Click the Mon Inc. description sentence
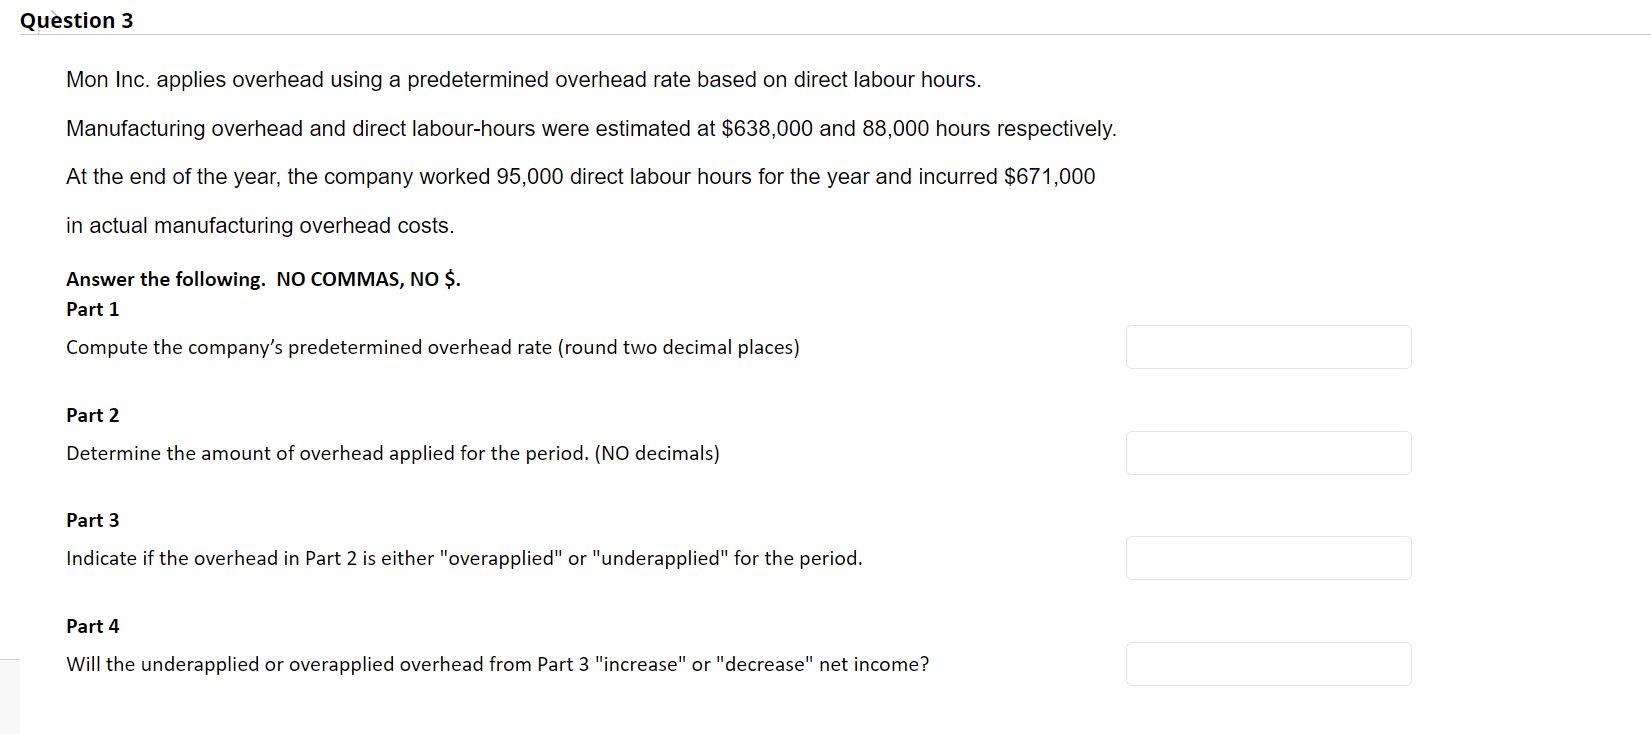Image resolution: width=1651 pixels, height=734 pixels. pyautogui.click(x=523, y=79)
